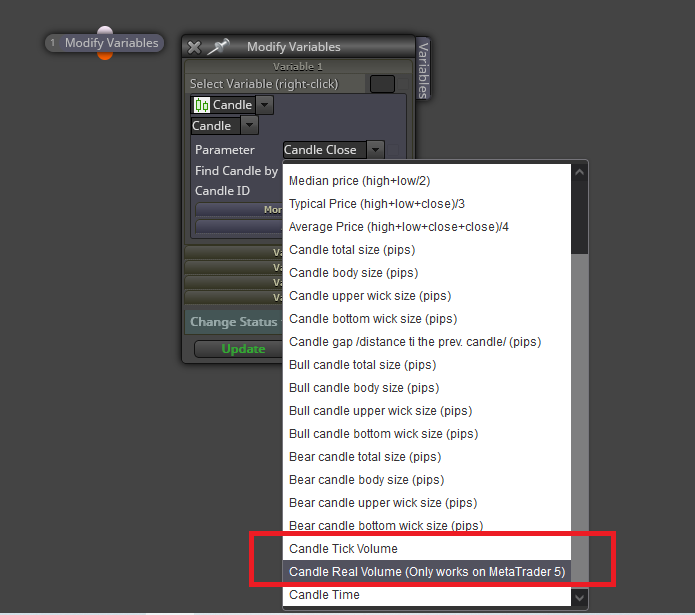695x615 pixels.
Task: Click dropdown list scroll up arrow
Action: (x=580, y=172)
